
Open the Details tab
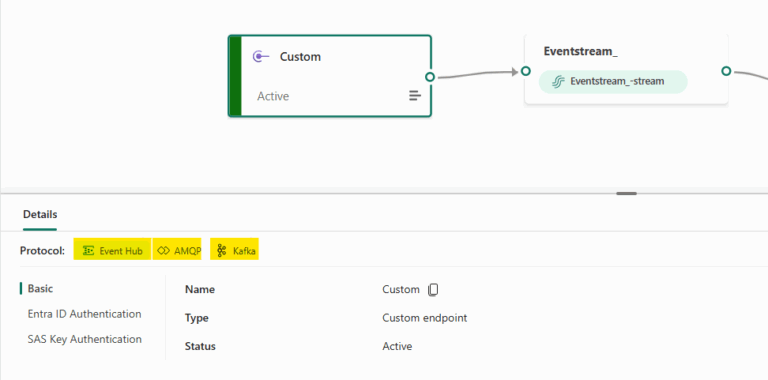(x=40, y=214)
